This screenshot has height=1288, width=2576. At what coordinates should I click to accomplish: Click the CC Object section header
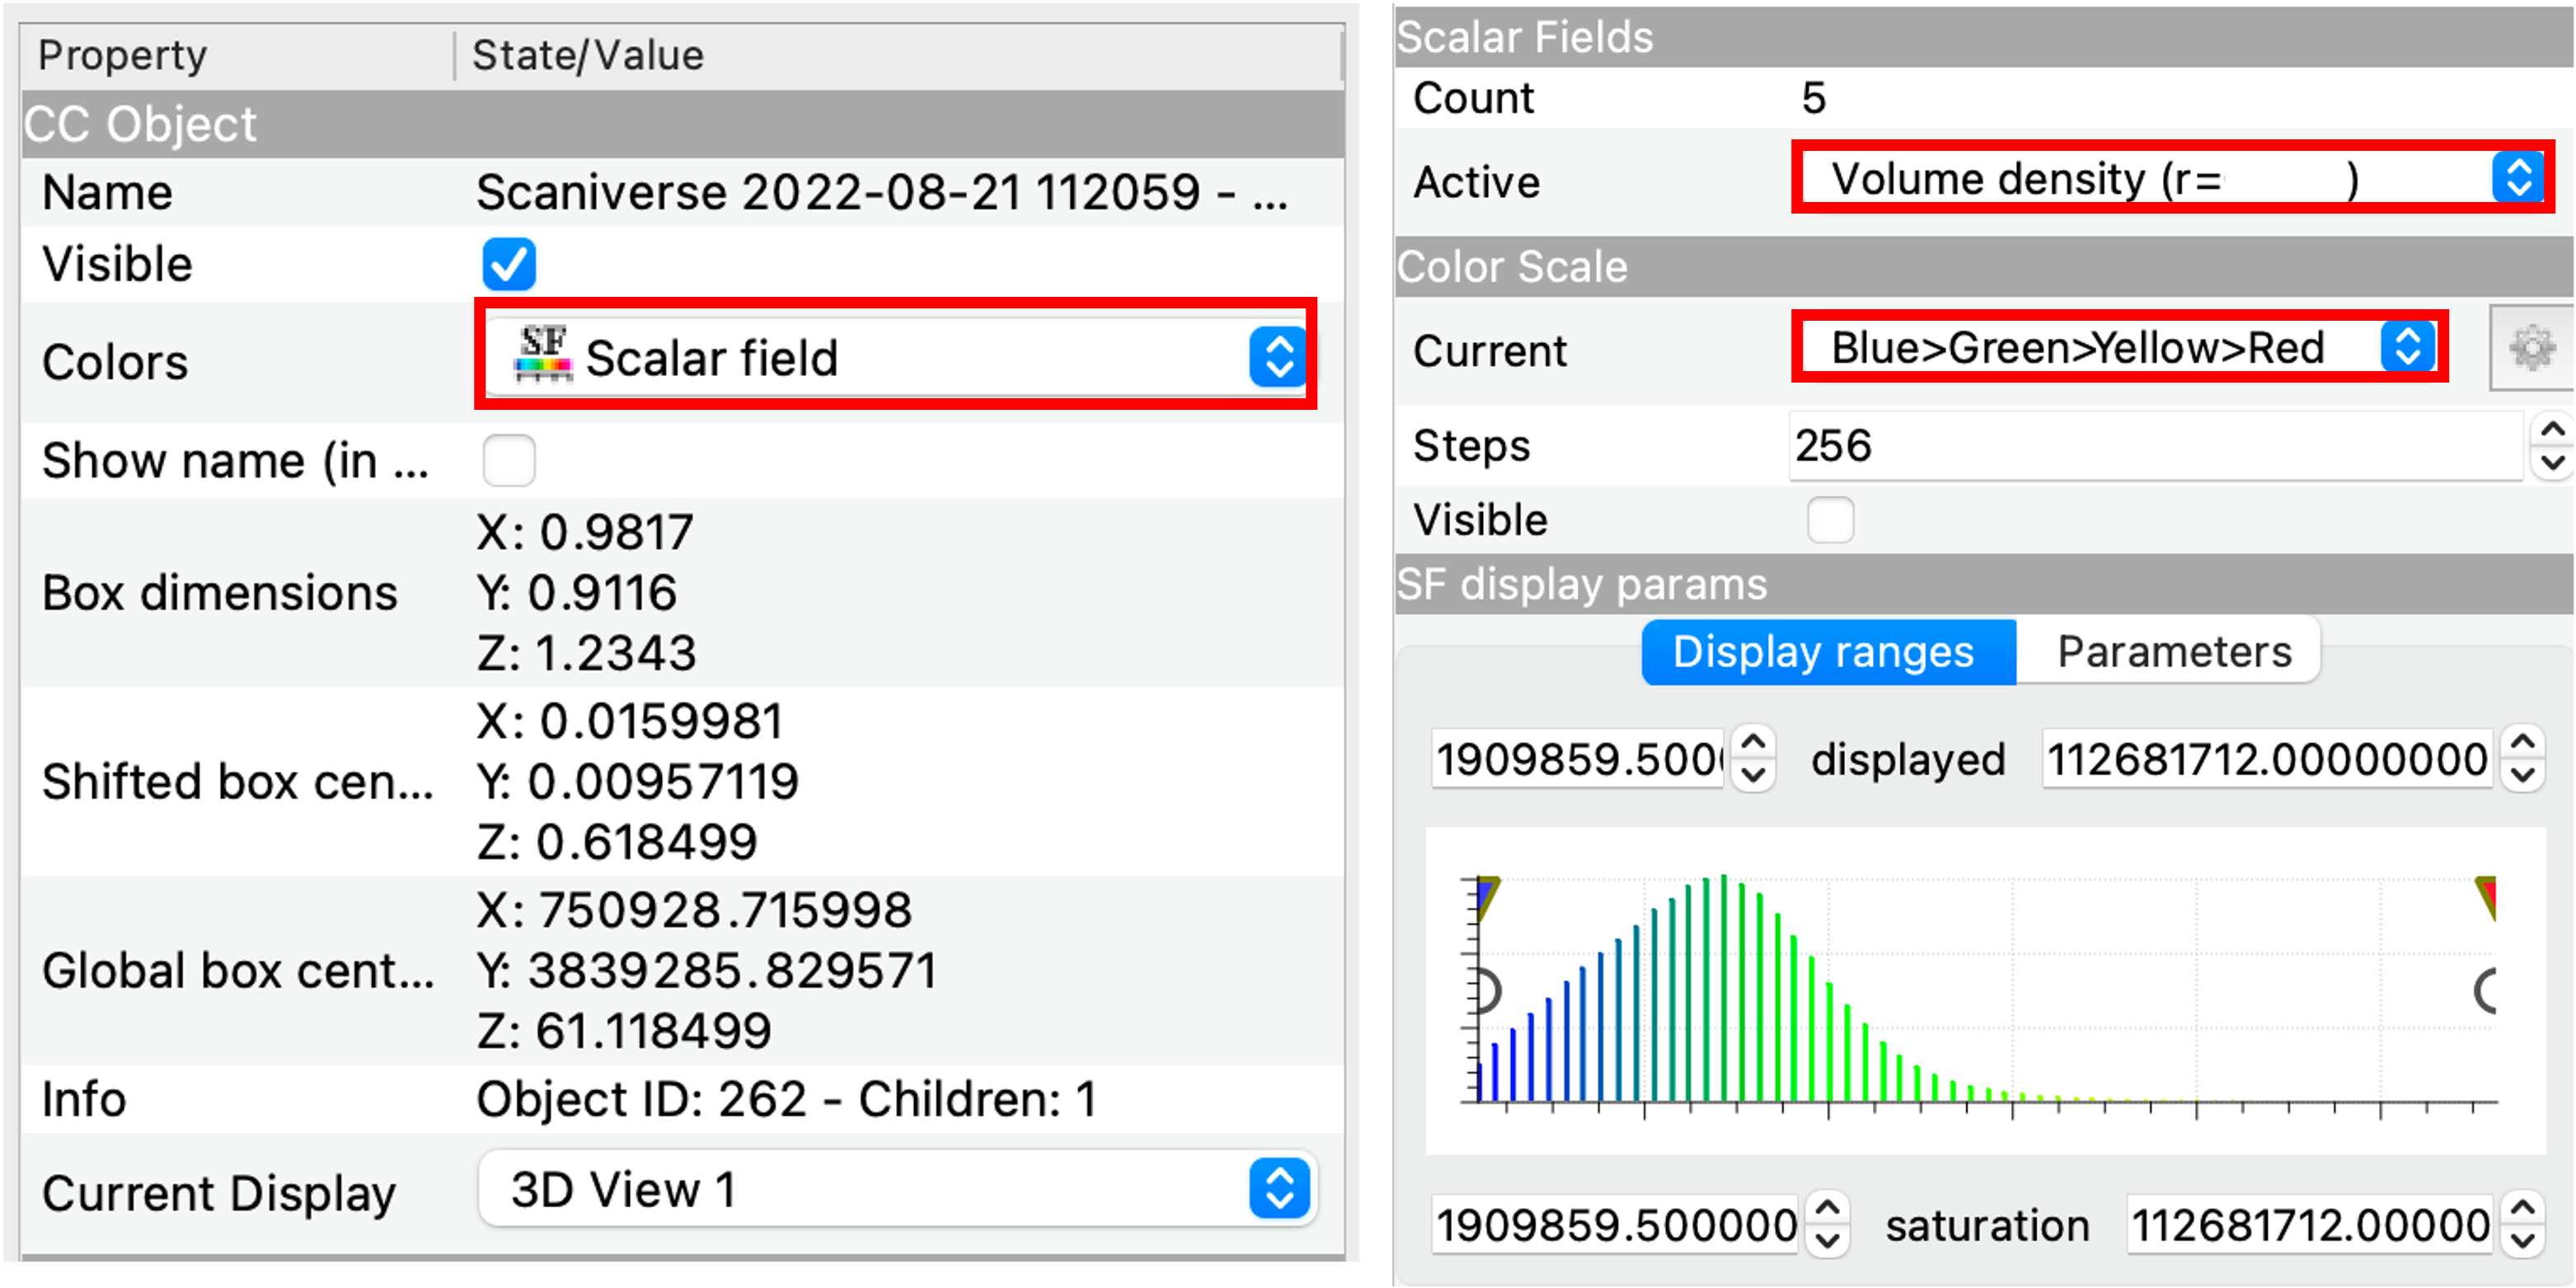click(x=683, y=125)
